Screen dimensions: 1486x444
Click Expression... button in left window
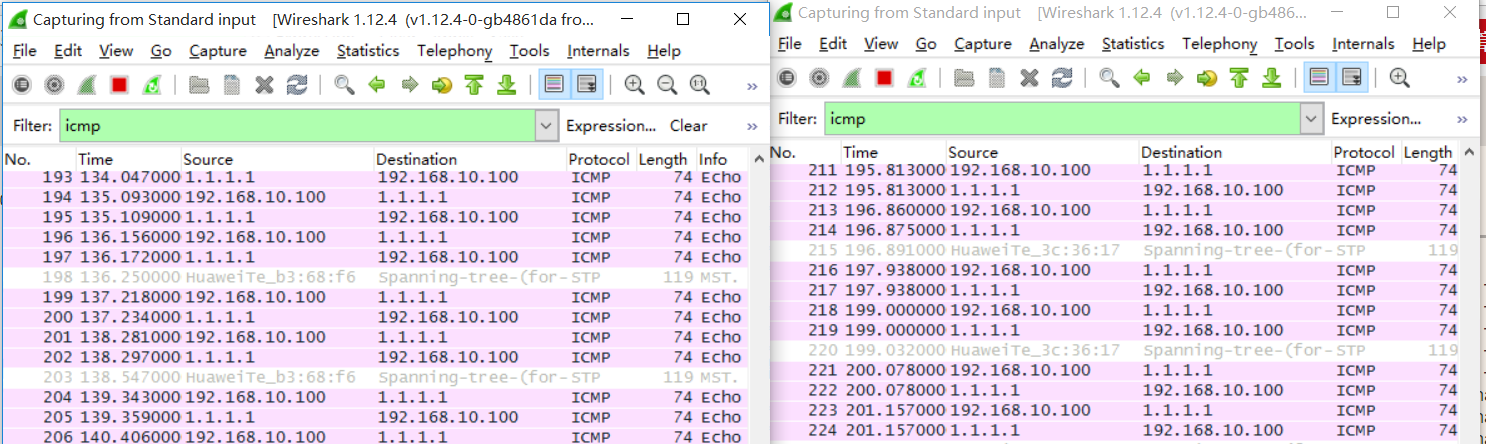coord(611,126)
